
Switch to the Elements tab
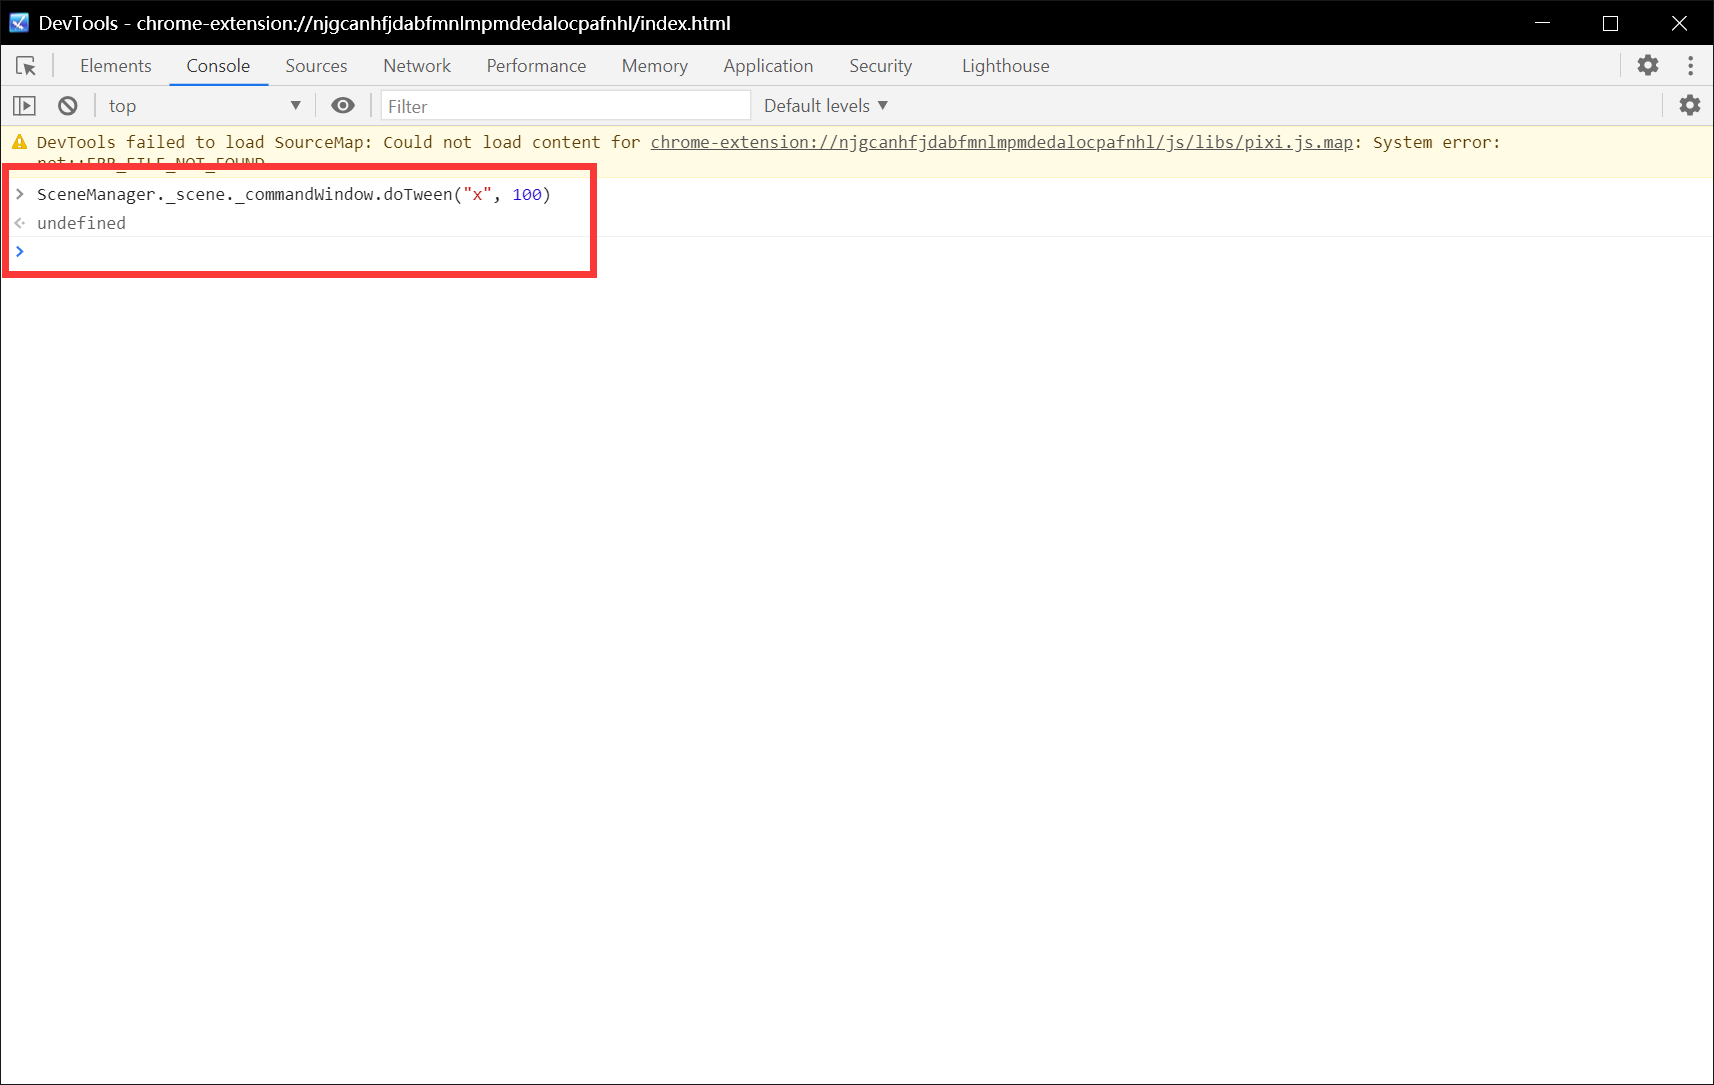116,66
